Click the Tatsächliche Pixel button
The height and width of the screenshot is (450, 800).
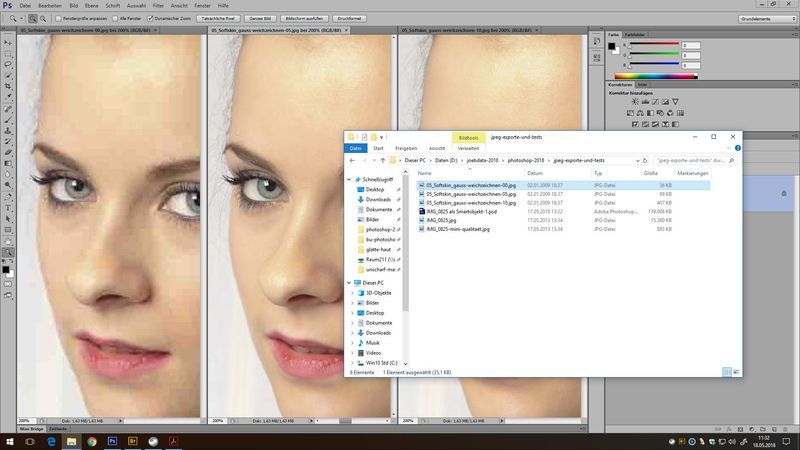(212, 18)
